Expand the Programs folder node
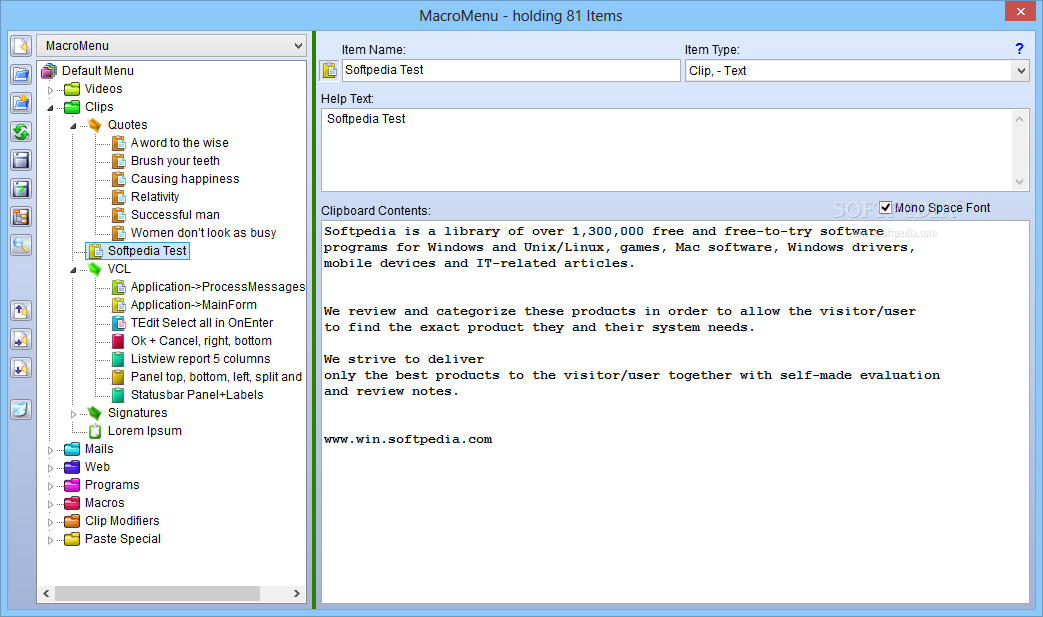The image size is (1043, 617). pyautogui.click(x=51, y=486)
